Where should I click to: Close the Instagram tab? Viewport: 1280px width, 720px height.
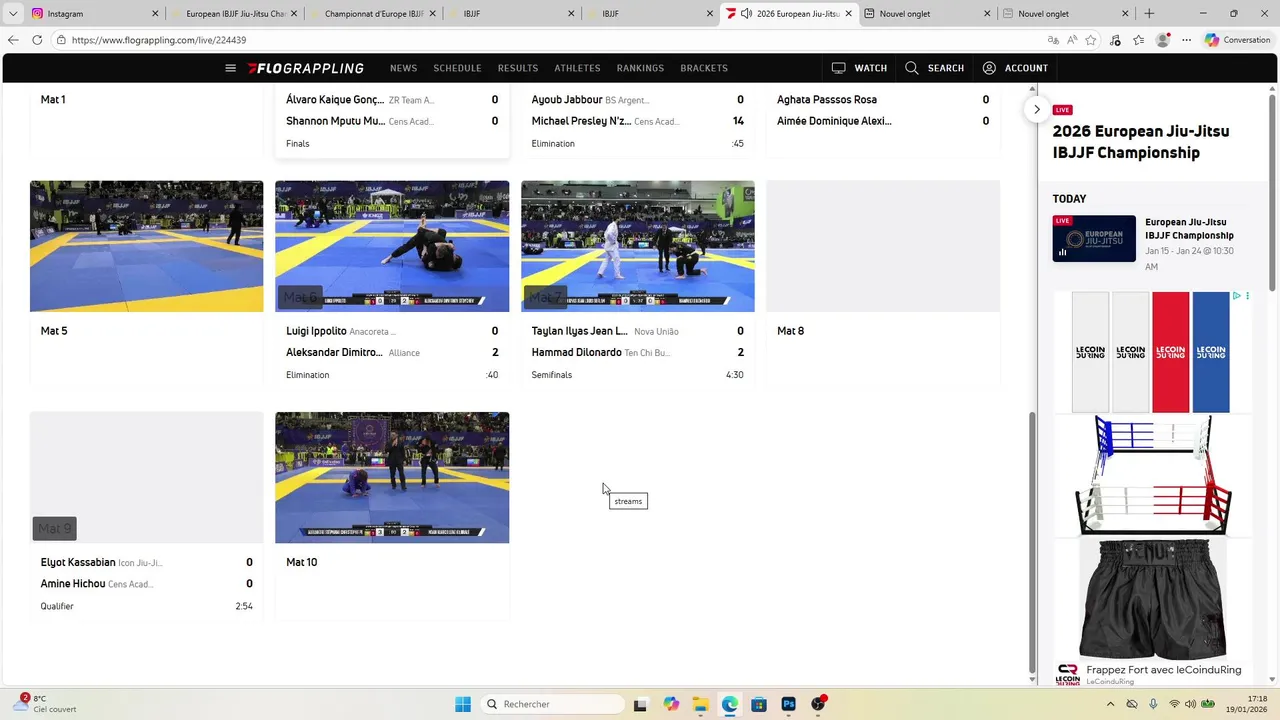155,14
